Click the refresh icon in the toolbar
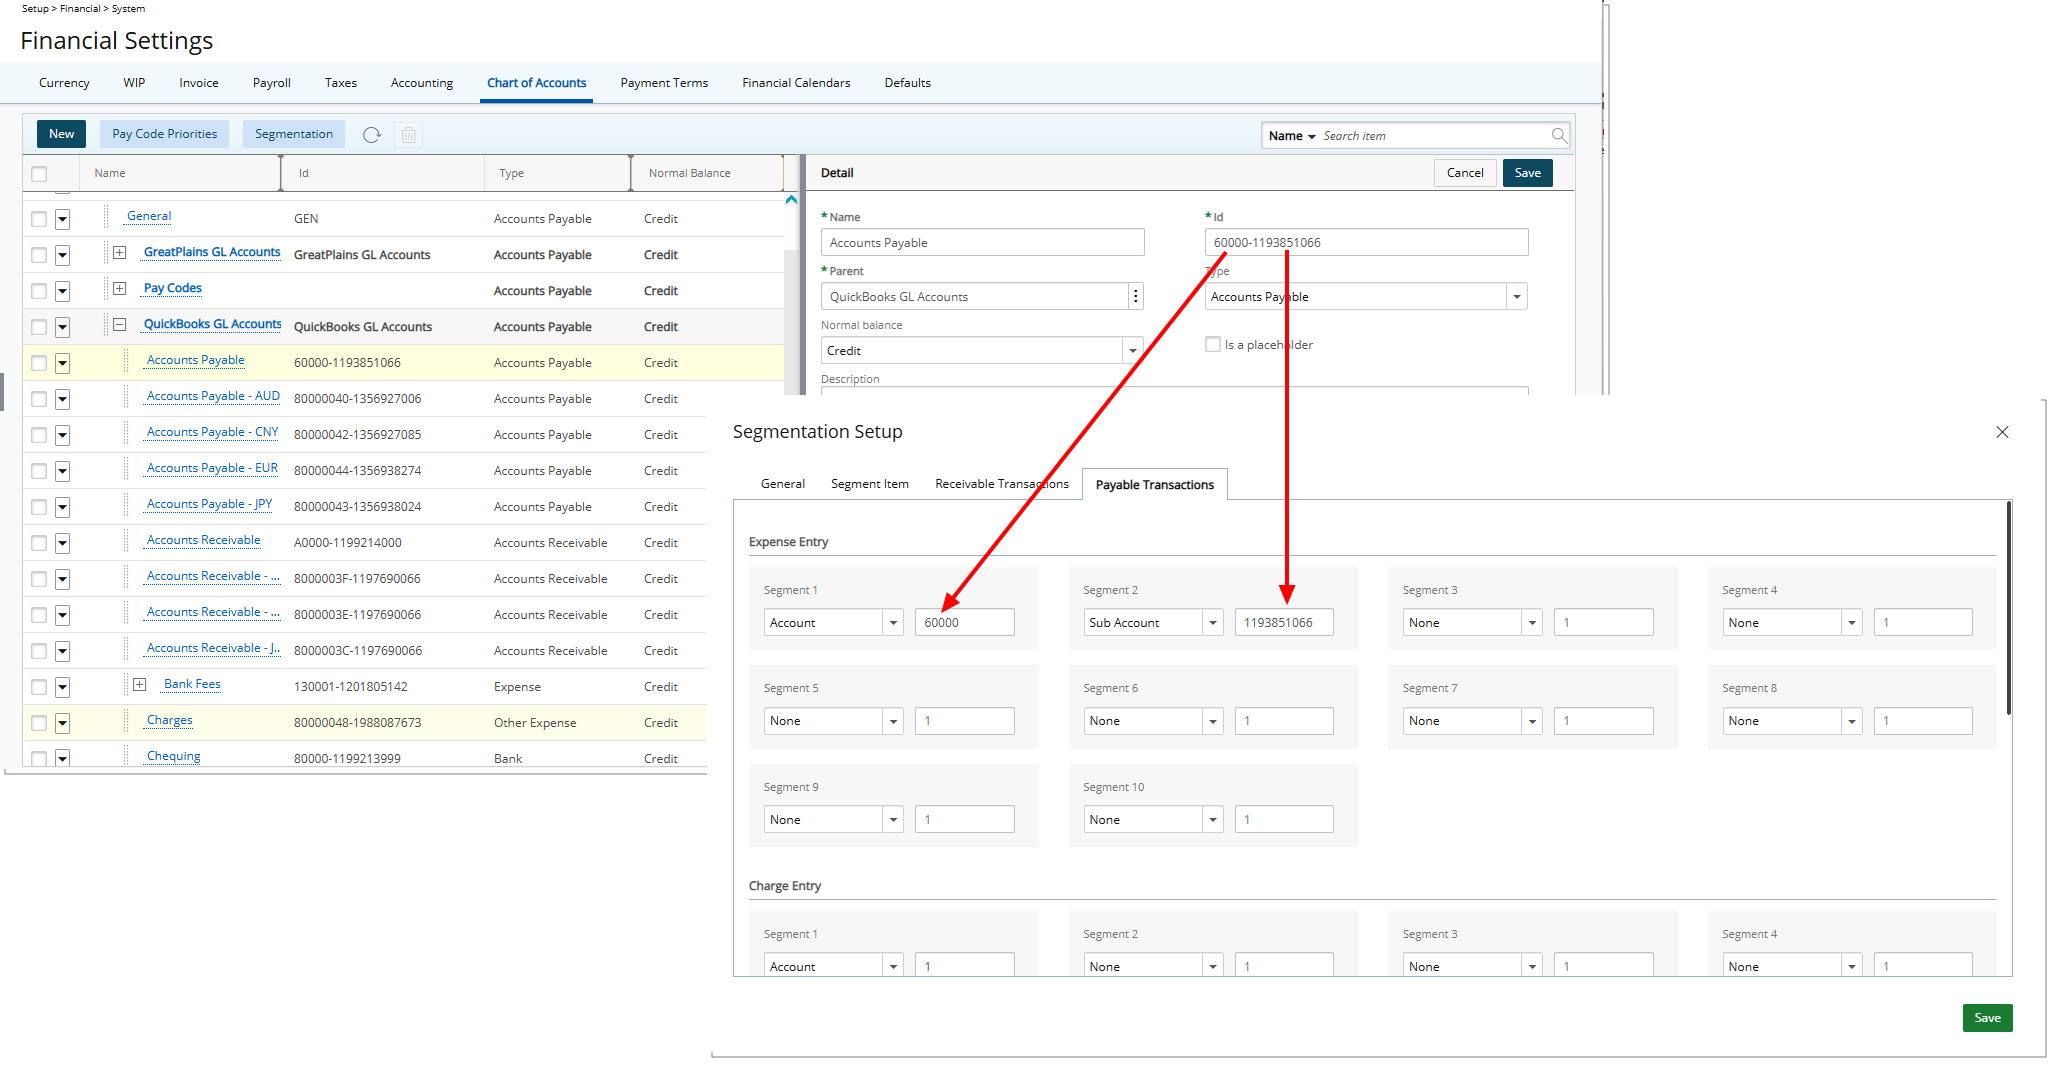Image resolution: width=2058 pixels, height=1069 pixels. tap(372, 135)
